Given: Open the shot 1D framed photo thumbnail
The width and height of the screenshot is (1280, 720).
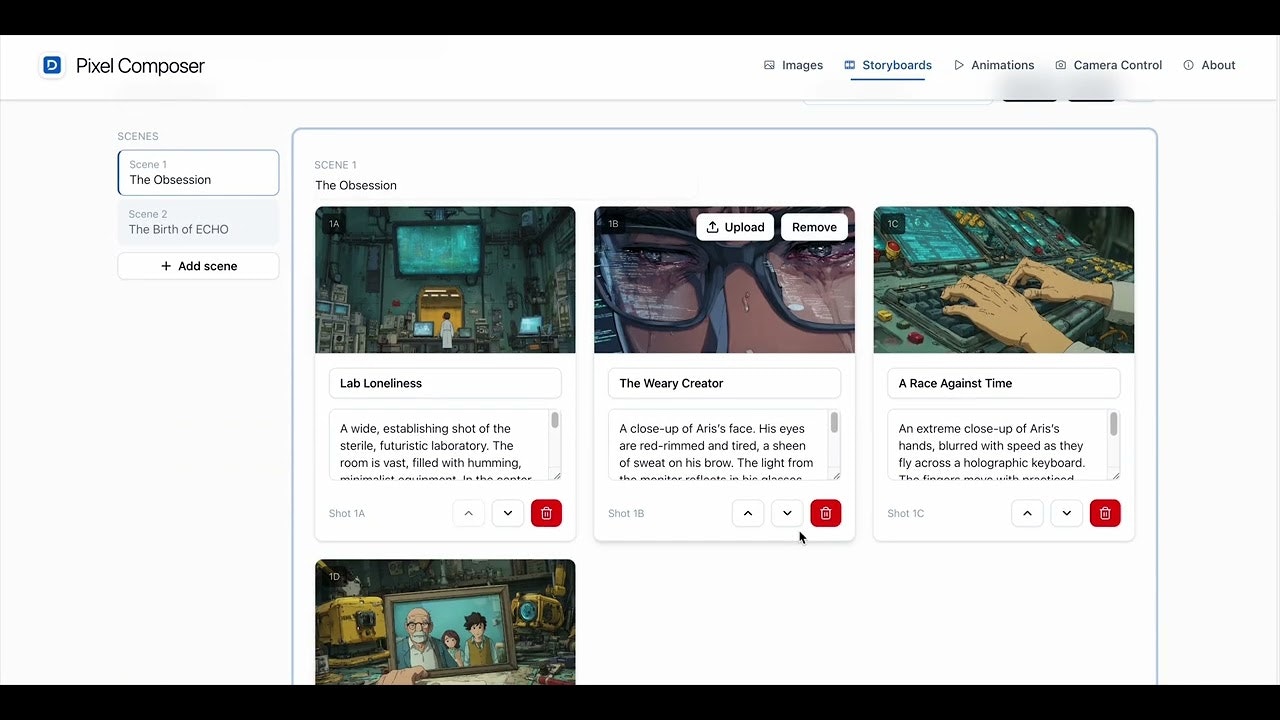Looking at the screenshot, I should point(445,622).
